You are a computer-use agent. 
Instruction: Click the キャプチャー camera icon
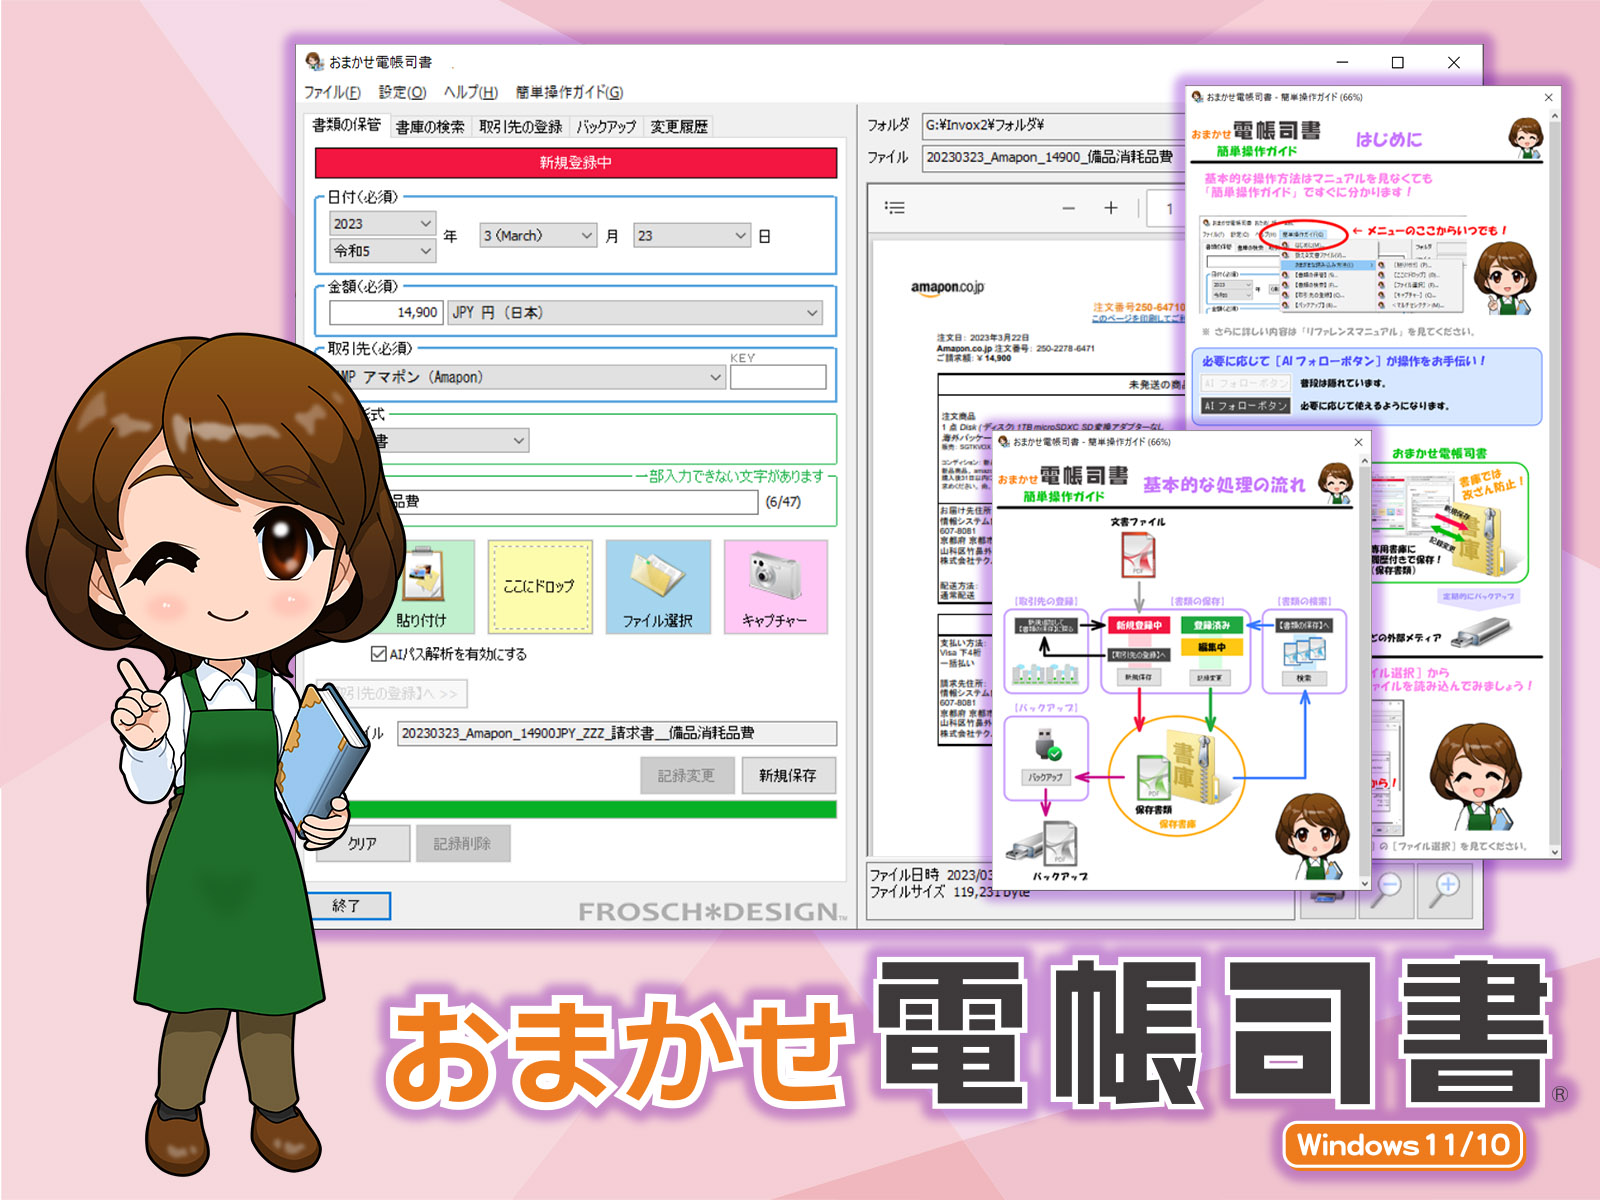coord(775,587)
